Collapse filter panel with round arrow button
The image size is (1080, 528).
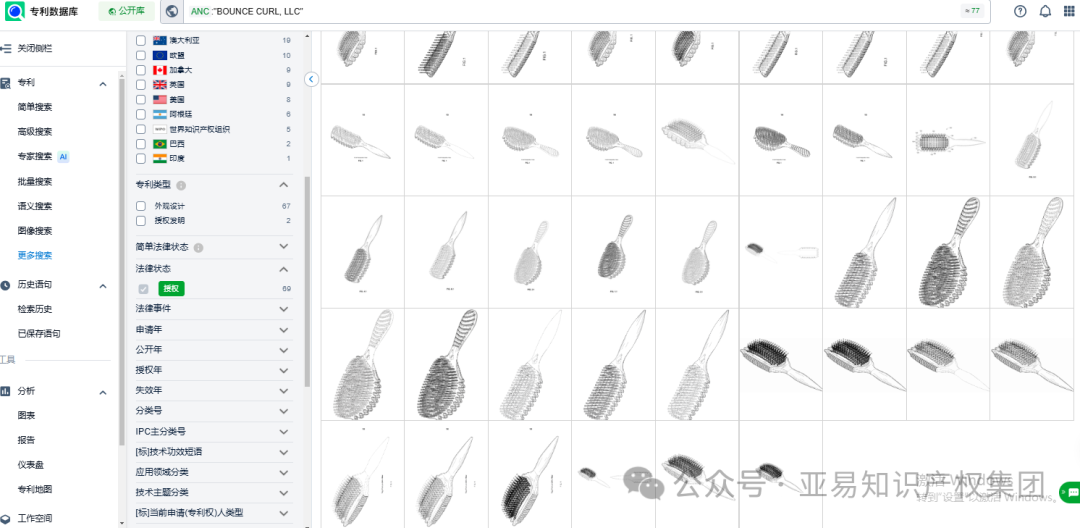[311, 79]
